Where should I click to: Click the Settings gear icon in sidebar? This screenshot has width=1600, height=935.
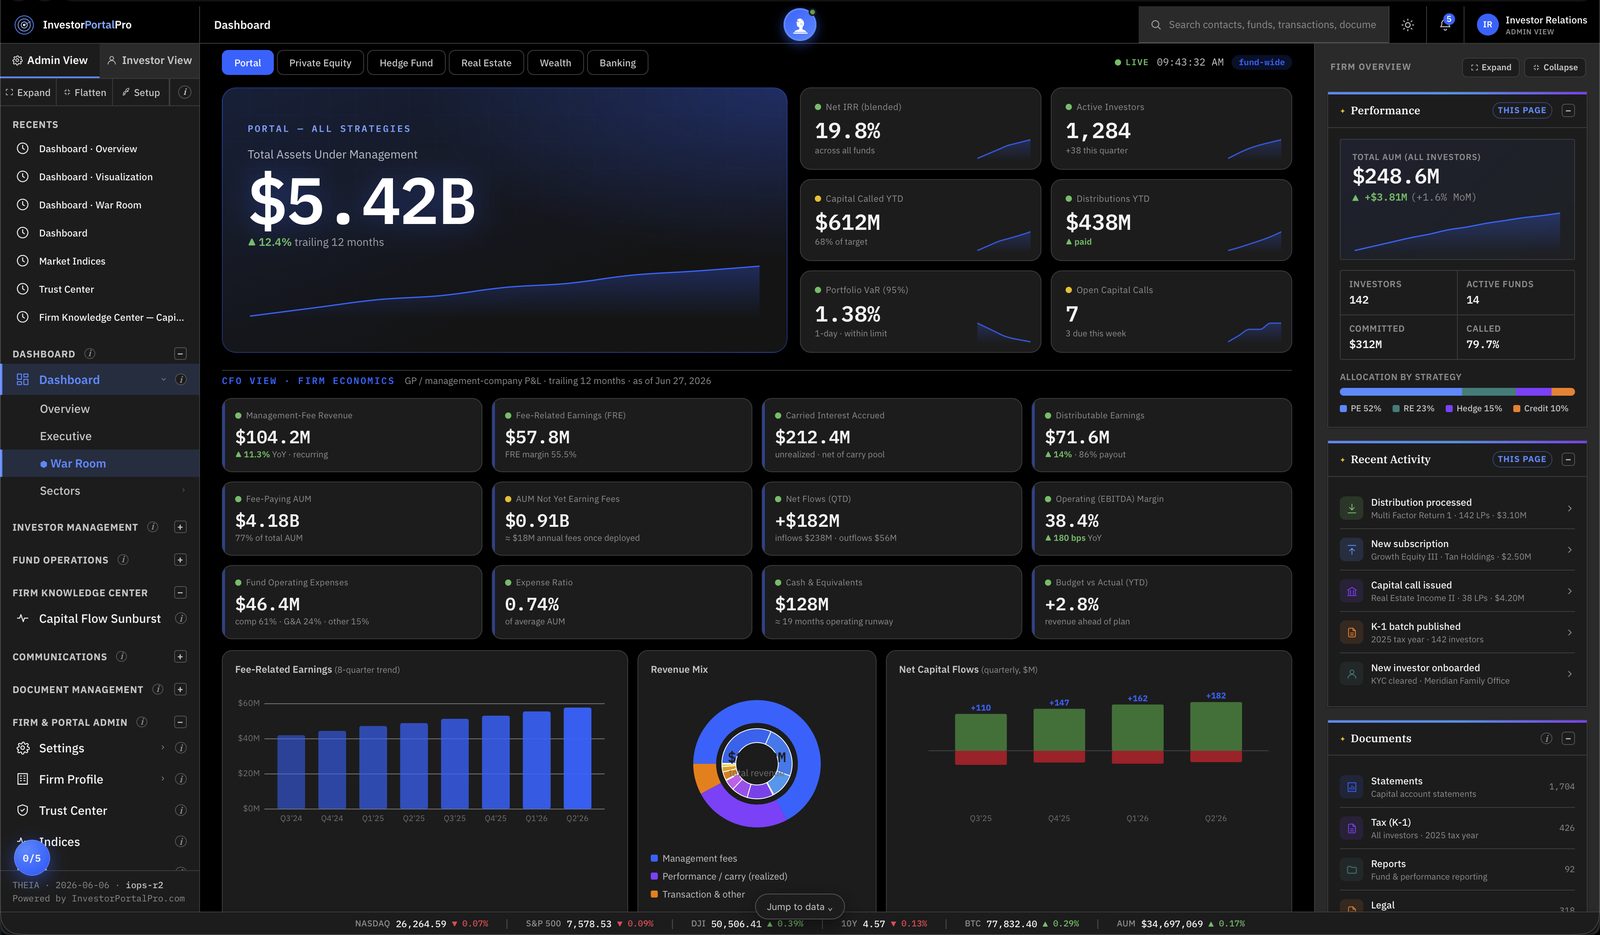(x=23, y=748)
